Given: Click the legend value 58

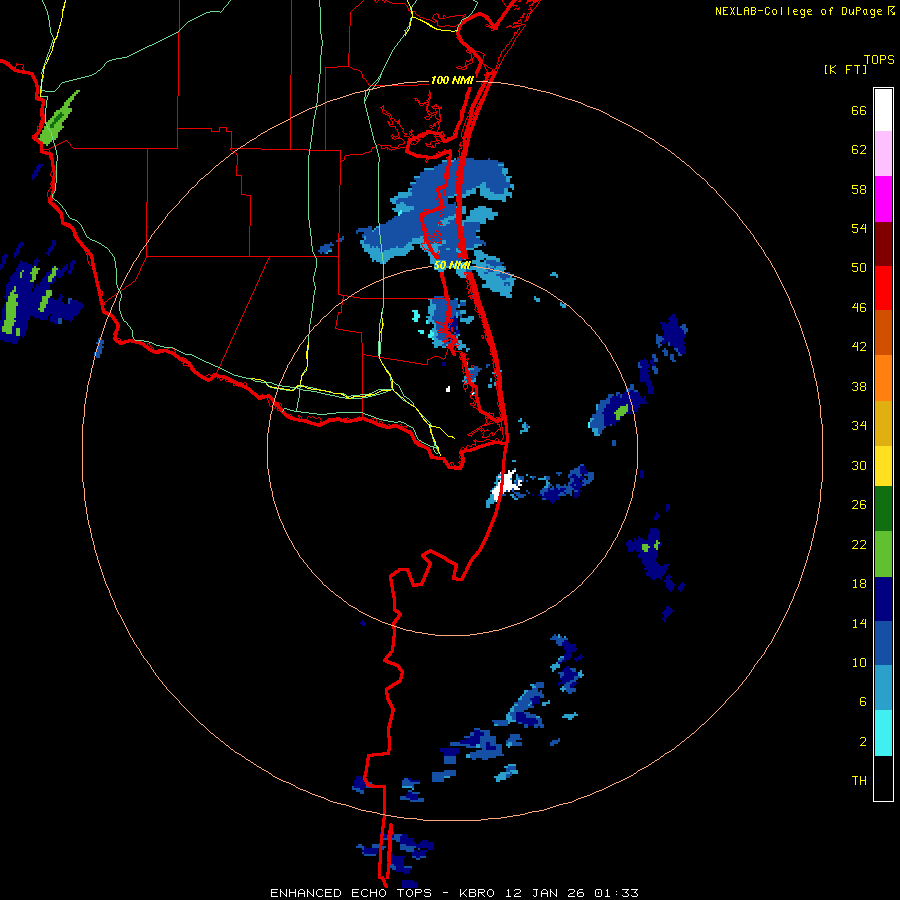Looking at the screenshot, I should coord(859,189).
